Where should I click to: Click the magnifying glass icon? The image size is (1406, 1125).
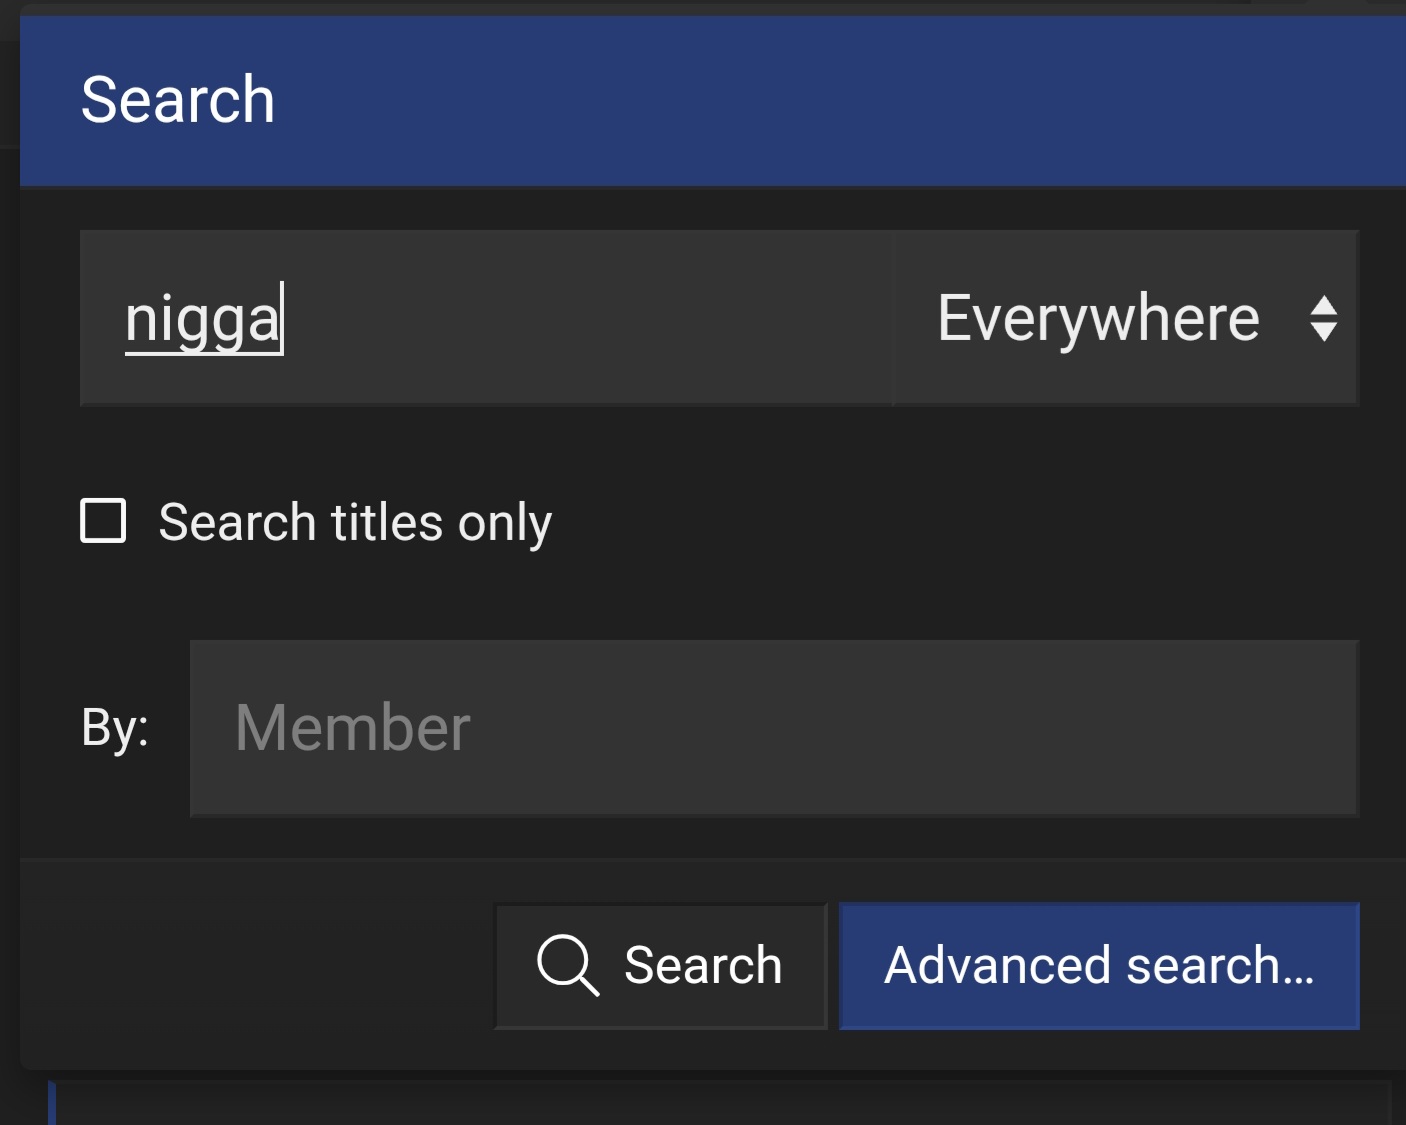point(567,965)
